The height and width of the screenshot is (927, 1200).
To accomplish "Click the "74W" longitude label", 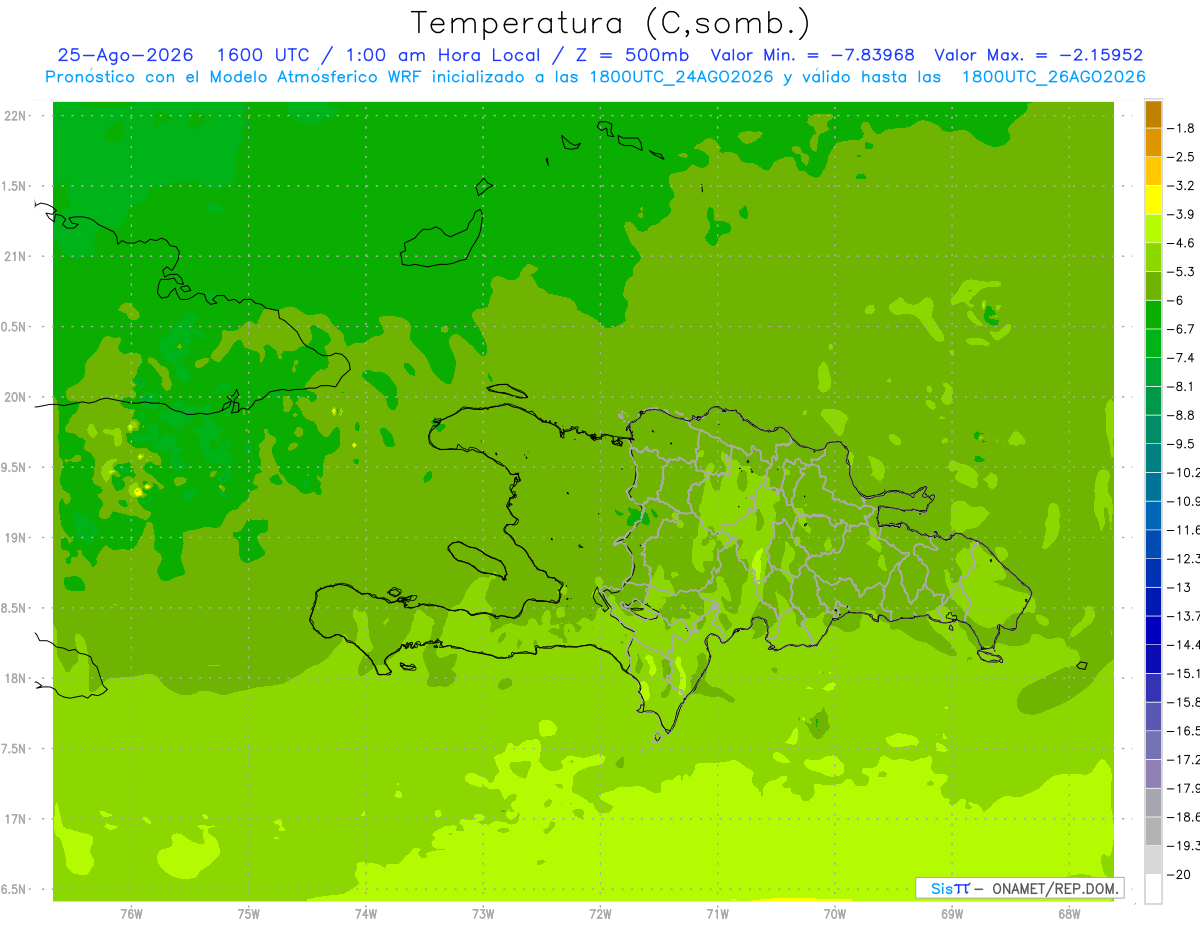I will 366,913.
